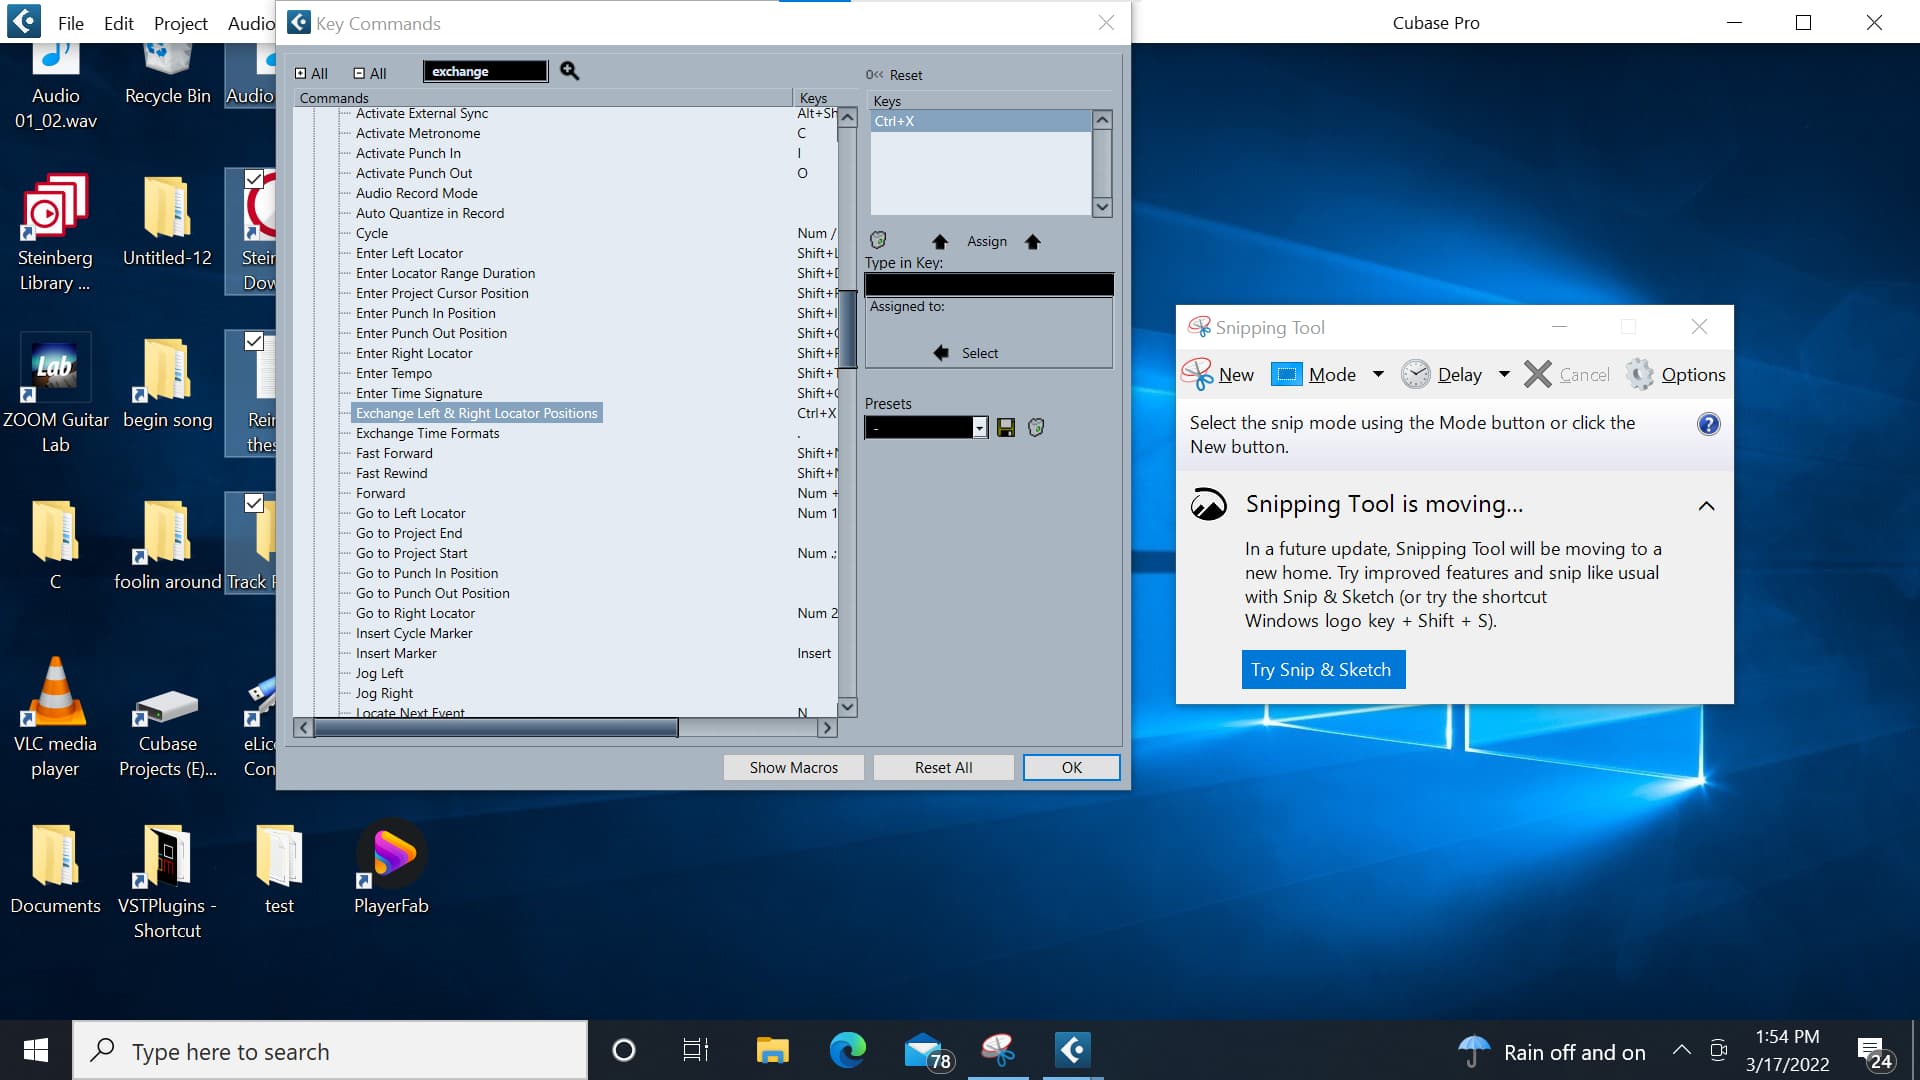Image resolution: width=1920 pixels, height=1080 pixels.
Task: Click the help question mark icon
Action: pyautogui.click(x=1708, y=424)
